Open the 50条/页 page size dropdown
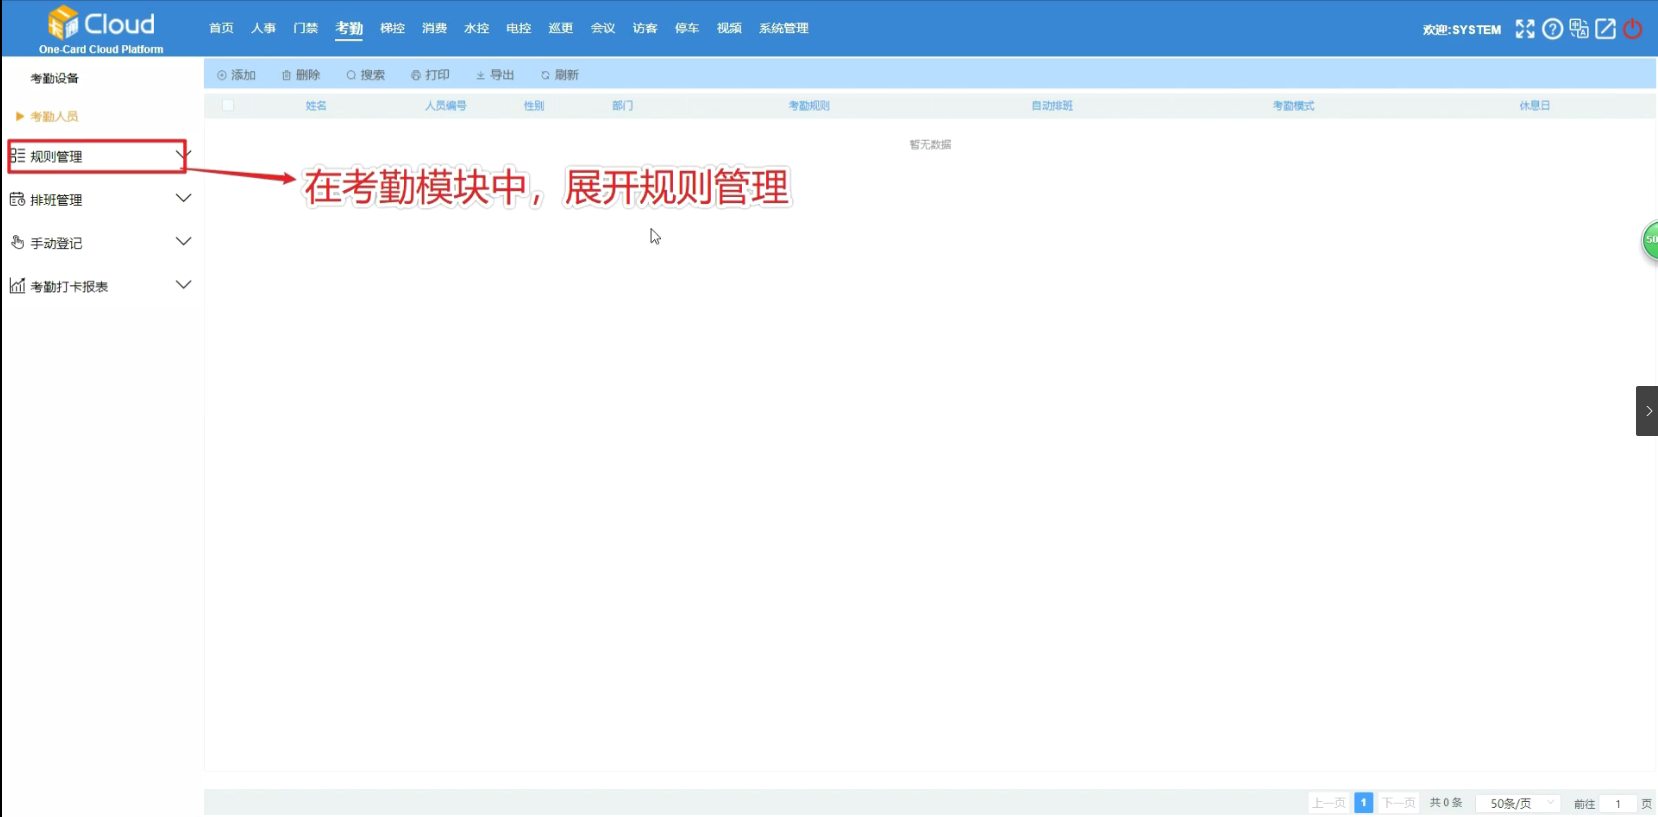The image size is (1658, 817). [x=1517, y=803]
